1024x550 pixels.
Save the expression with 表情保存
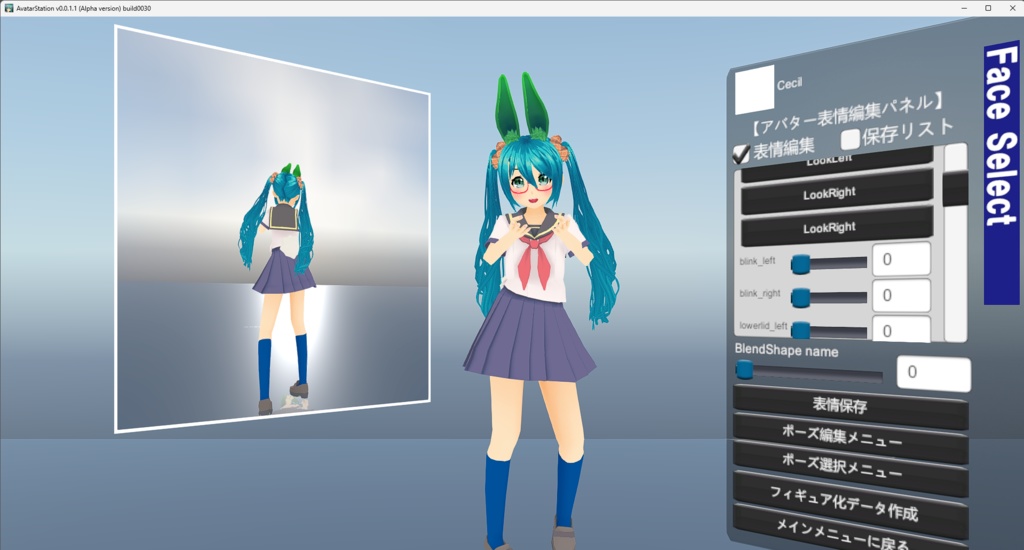[850, 406]
